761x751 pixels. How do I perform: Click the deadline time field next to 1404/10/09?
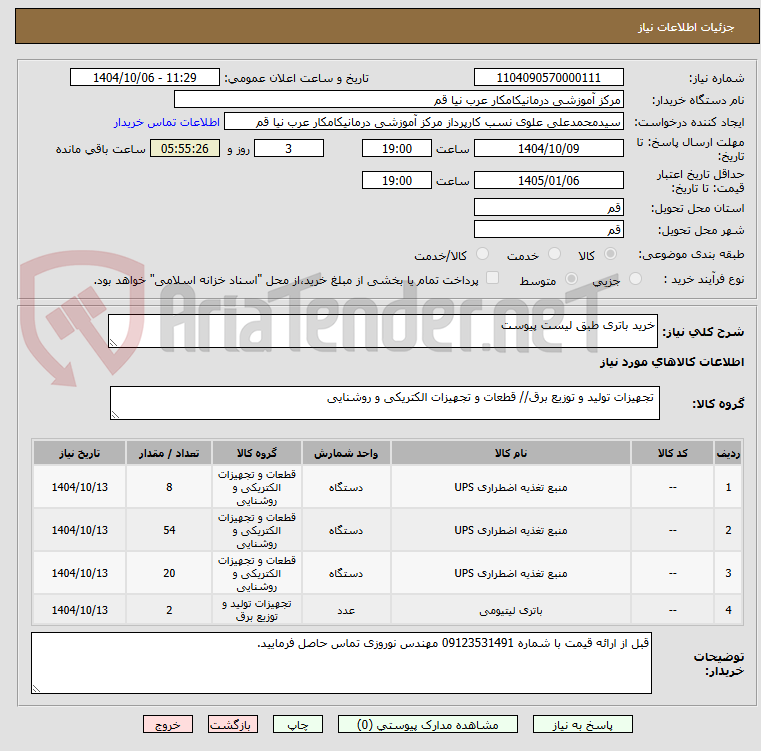[x=397, y=148]
